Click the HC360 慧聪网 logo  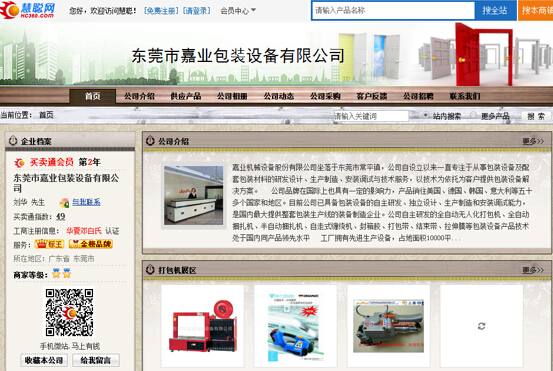pos(28,10)
